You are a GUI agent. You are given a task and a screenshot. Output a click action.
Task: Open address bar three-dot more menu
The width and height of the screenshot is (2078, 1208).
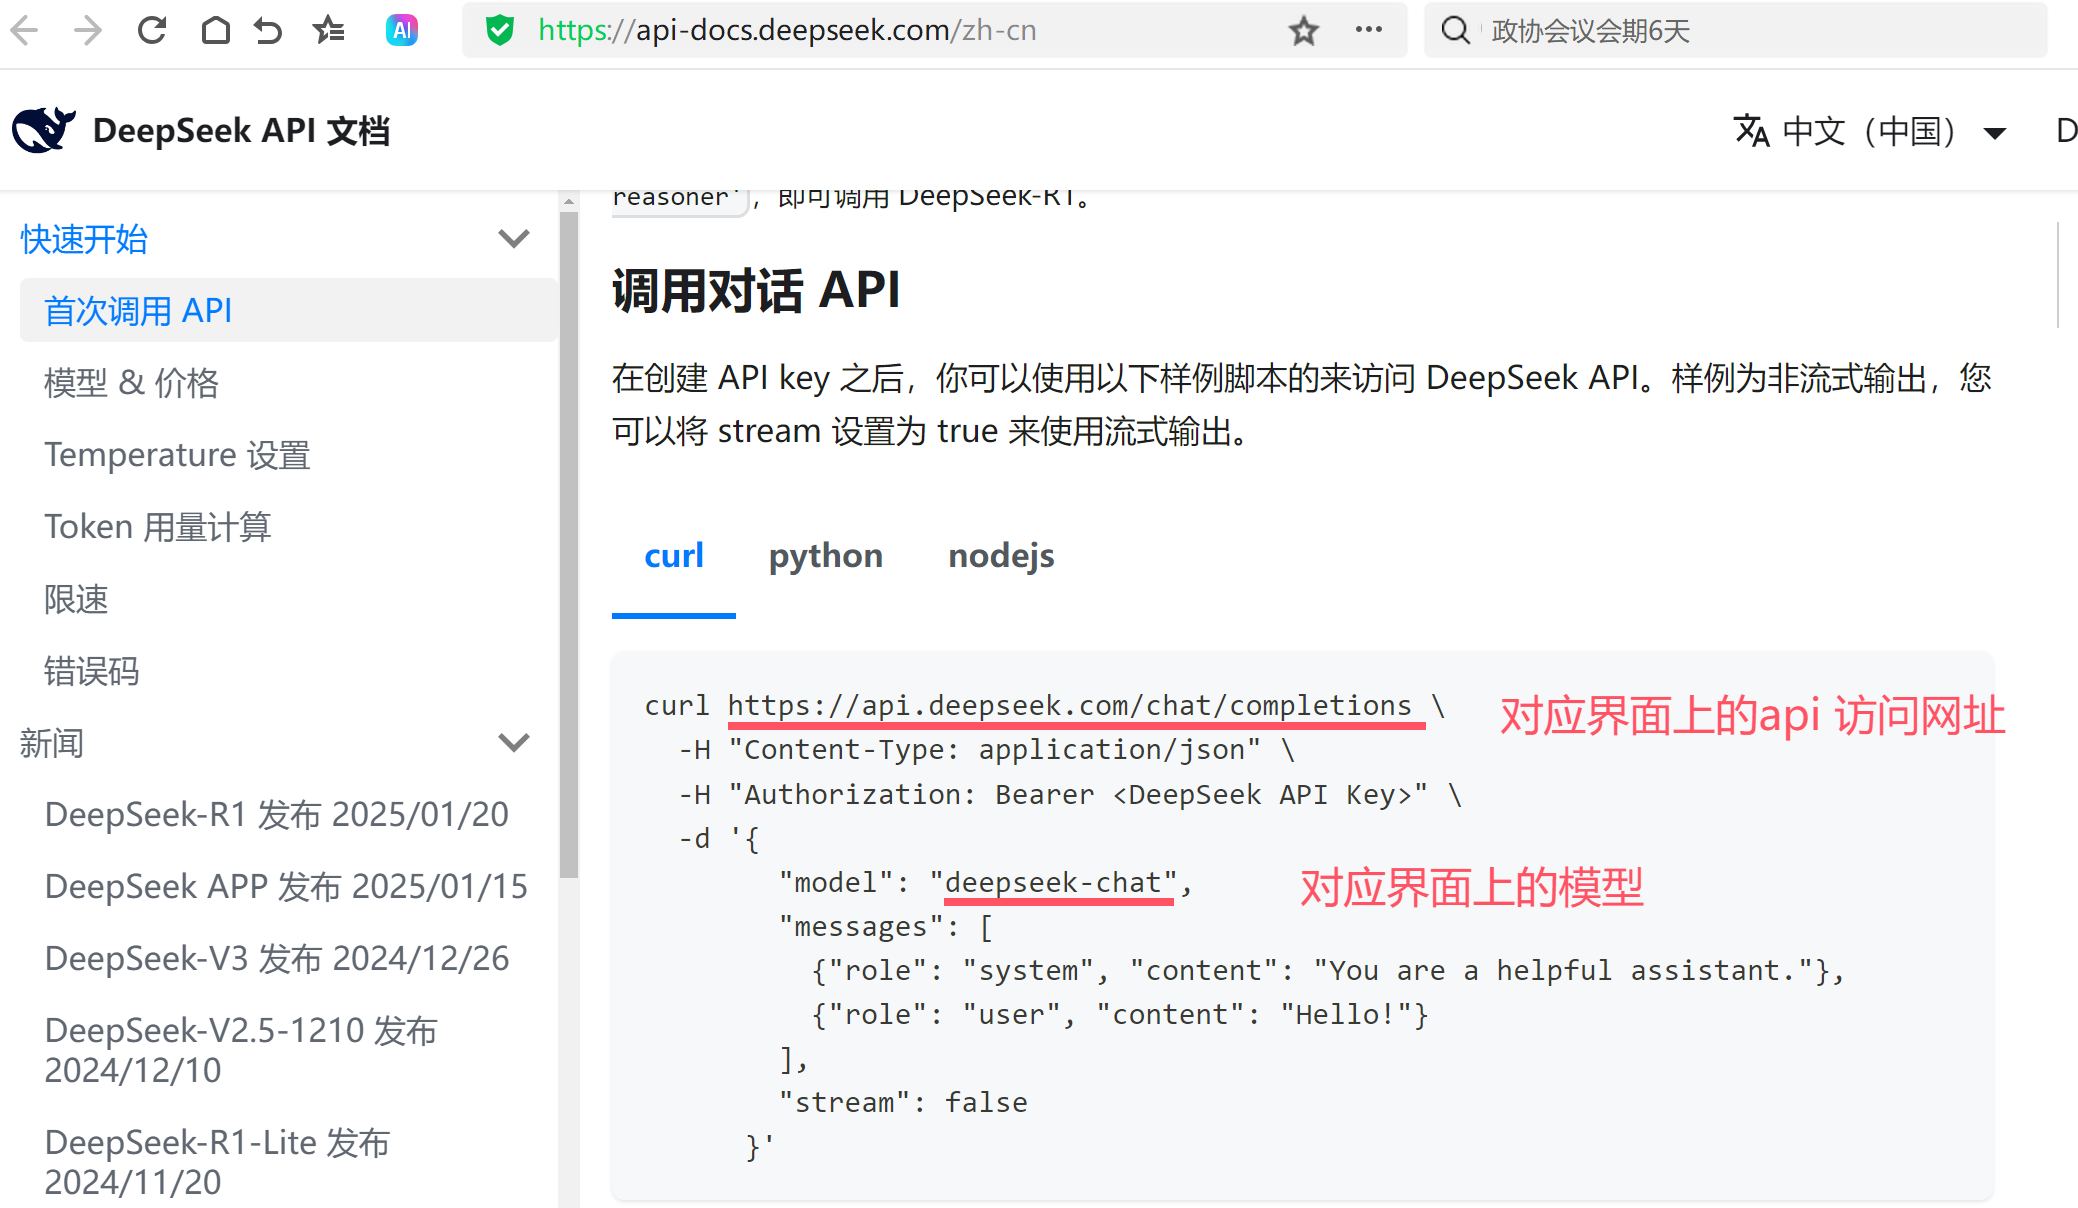coord(1368,30)
